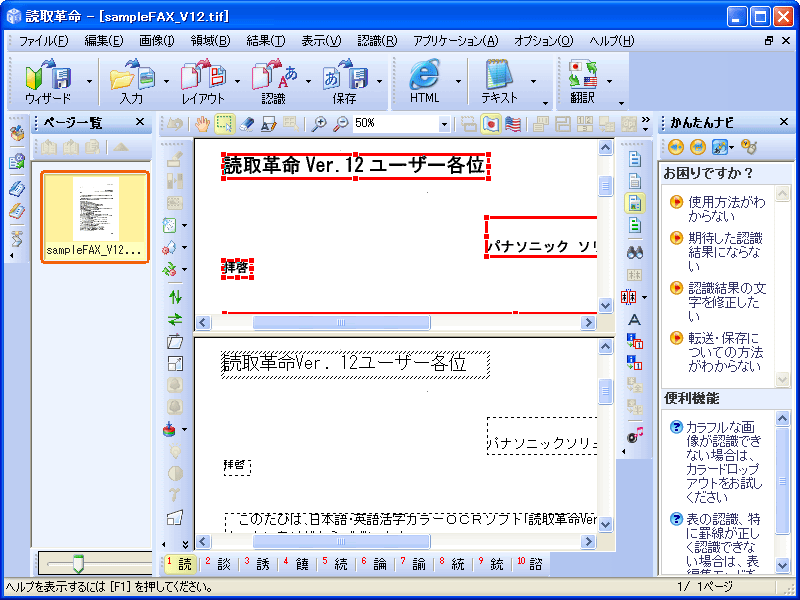Open the 転送・保存についての方法がわからない link

[725, 352]
